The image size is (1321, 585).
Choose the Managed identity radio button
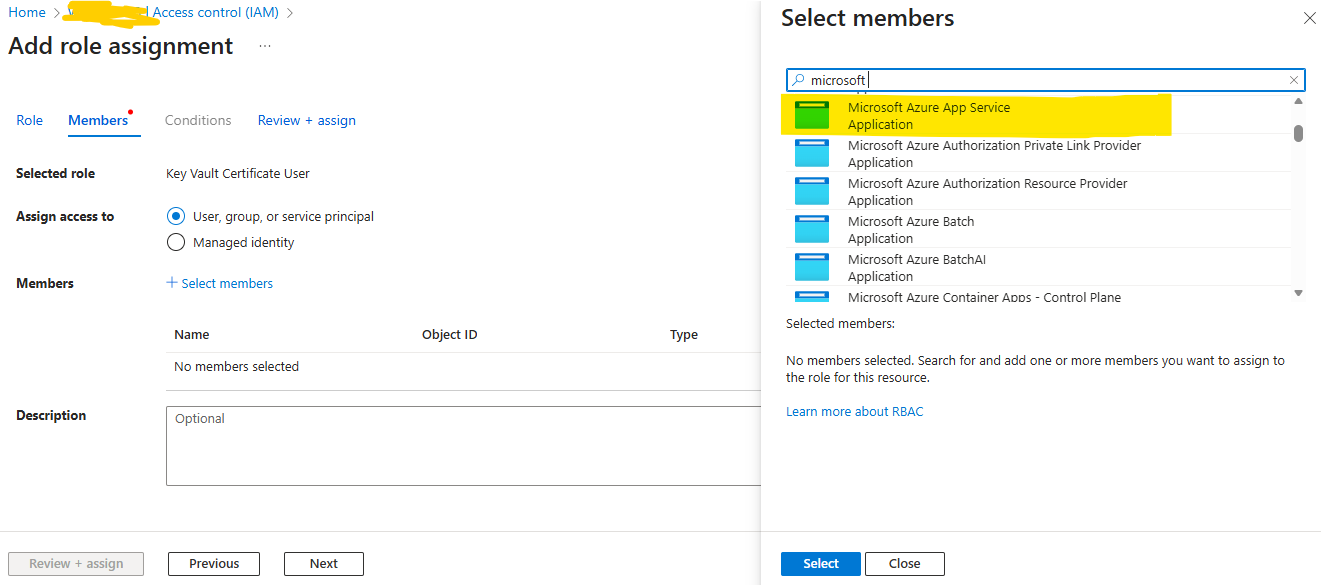point(176,242)
